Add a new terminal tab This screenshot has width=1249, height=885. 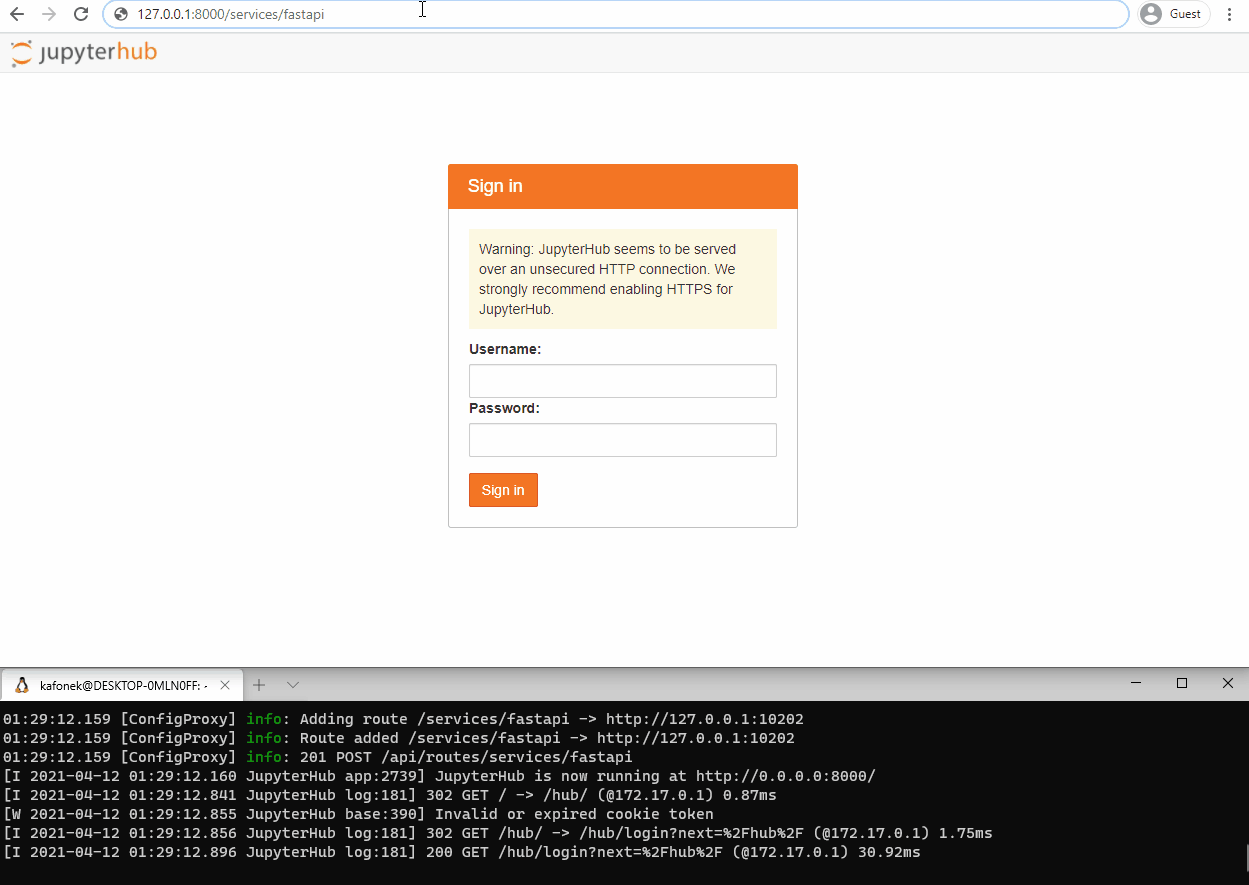tap(259, 685)
